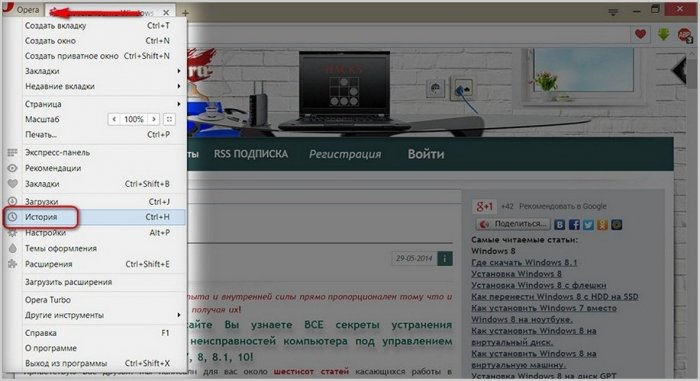Viewport: 700px width, 381px height.
Task: Select Создать вкладку menu item
Action: click(97, 25)
